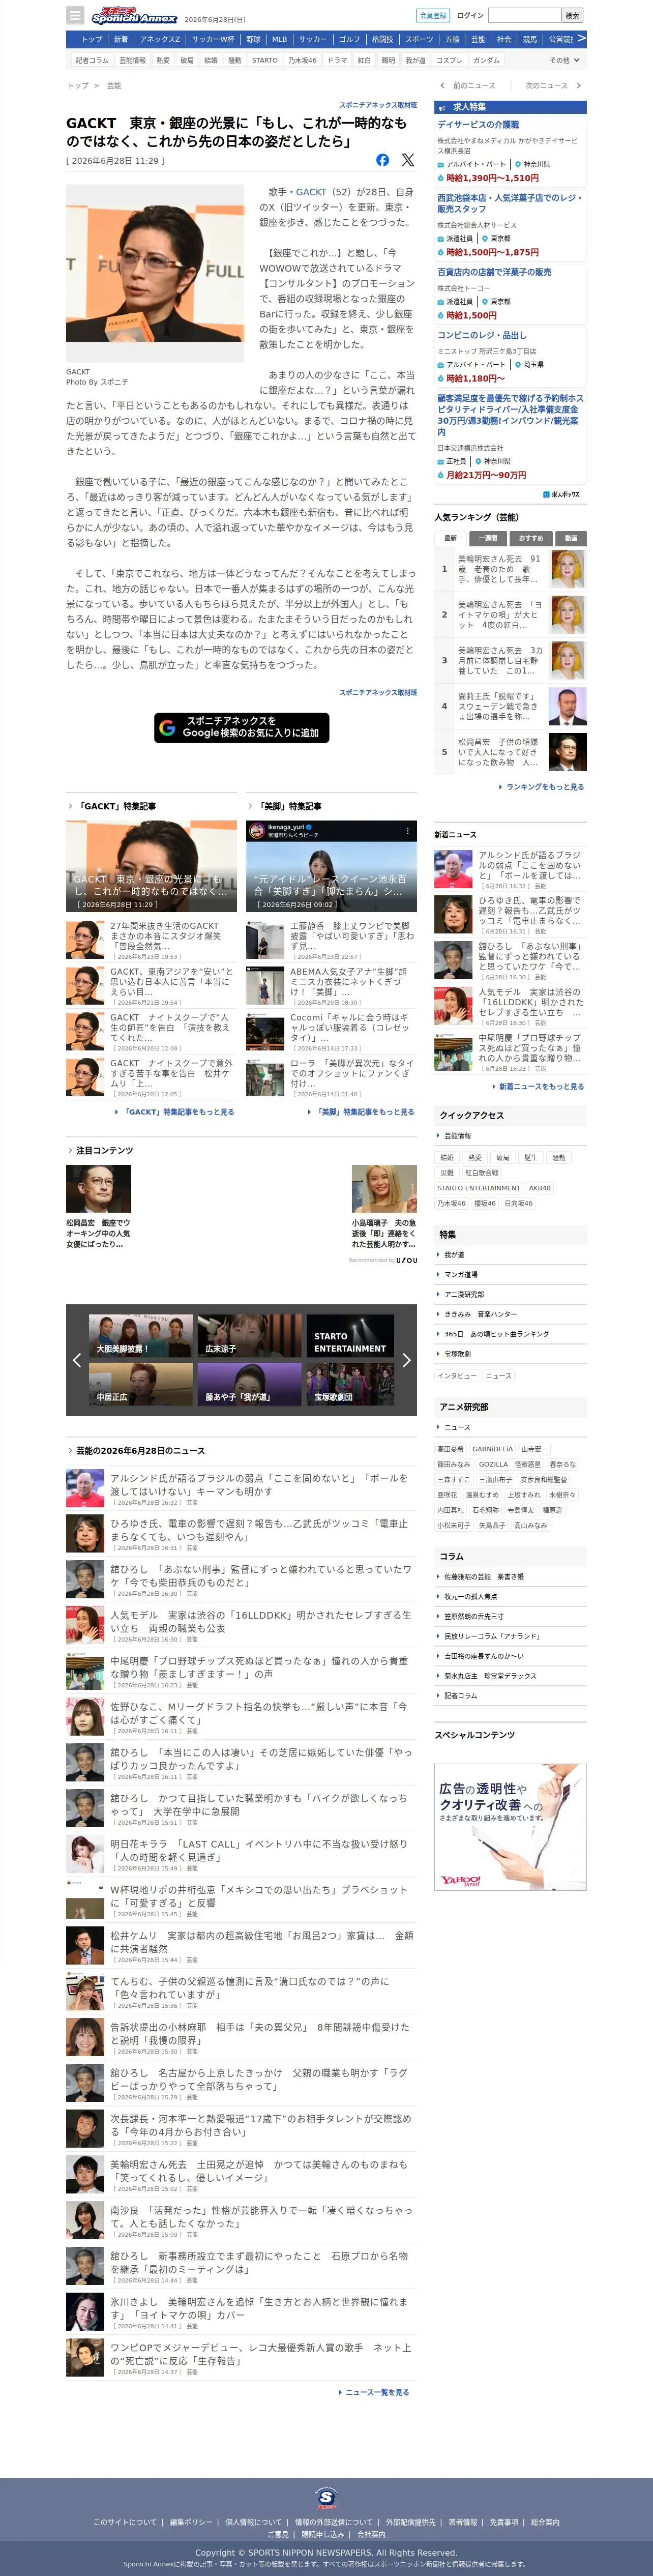The image size is (653, 2576).
Task: Open the GACKT article main photo
Action: coord(155,273)
